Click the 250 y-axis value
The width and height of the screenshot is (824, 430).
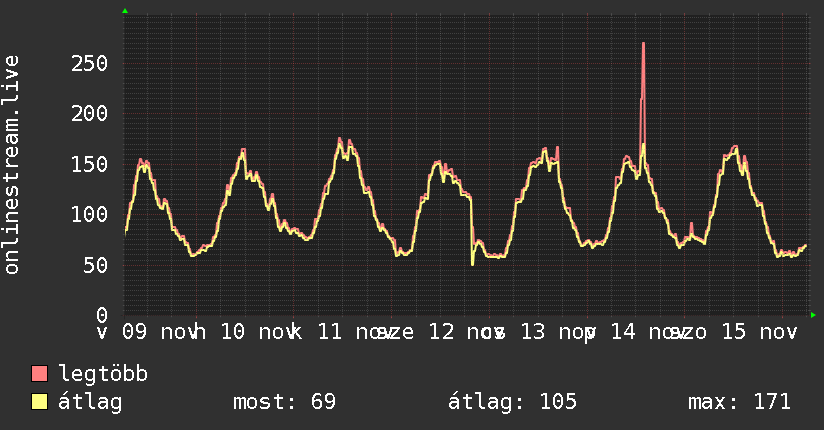tap(89, 64)
